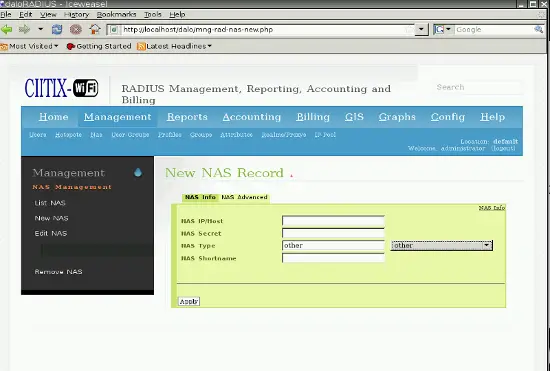This screenshot has height=371, width=550.
Task: Go to the browser Home icon
Action: 95,29
